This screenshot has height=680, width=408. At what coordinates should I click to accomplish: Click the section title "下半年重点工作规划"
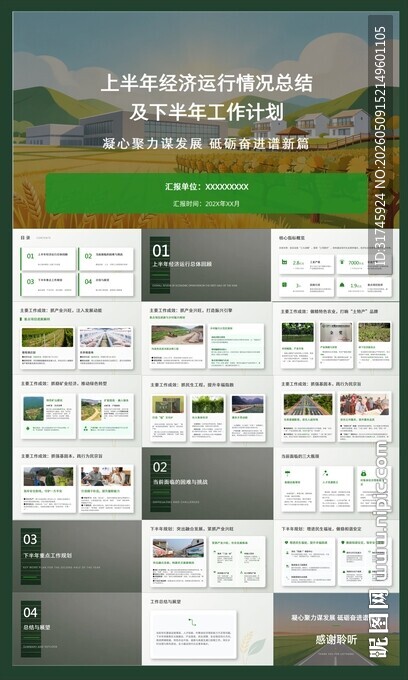48,555
